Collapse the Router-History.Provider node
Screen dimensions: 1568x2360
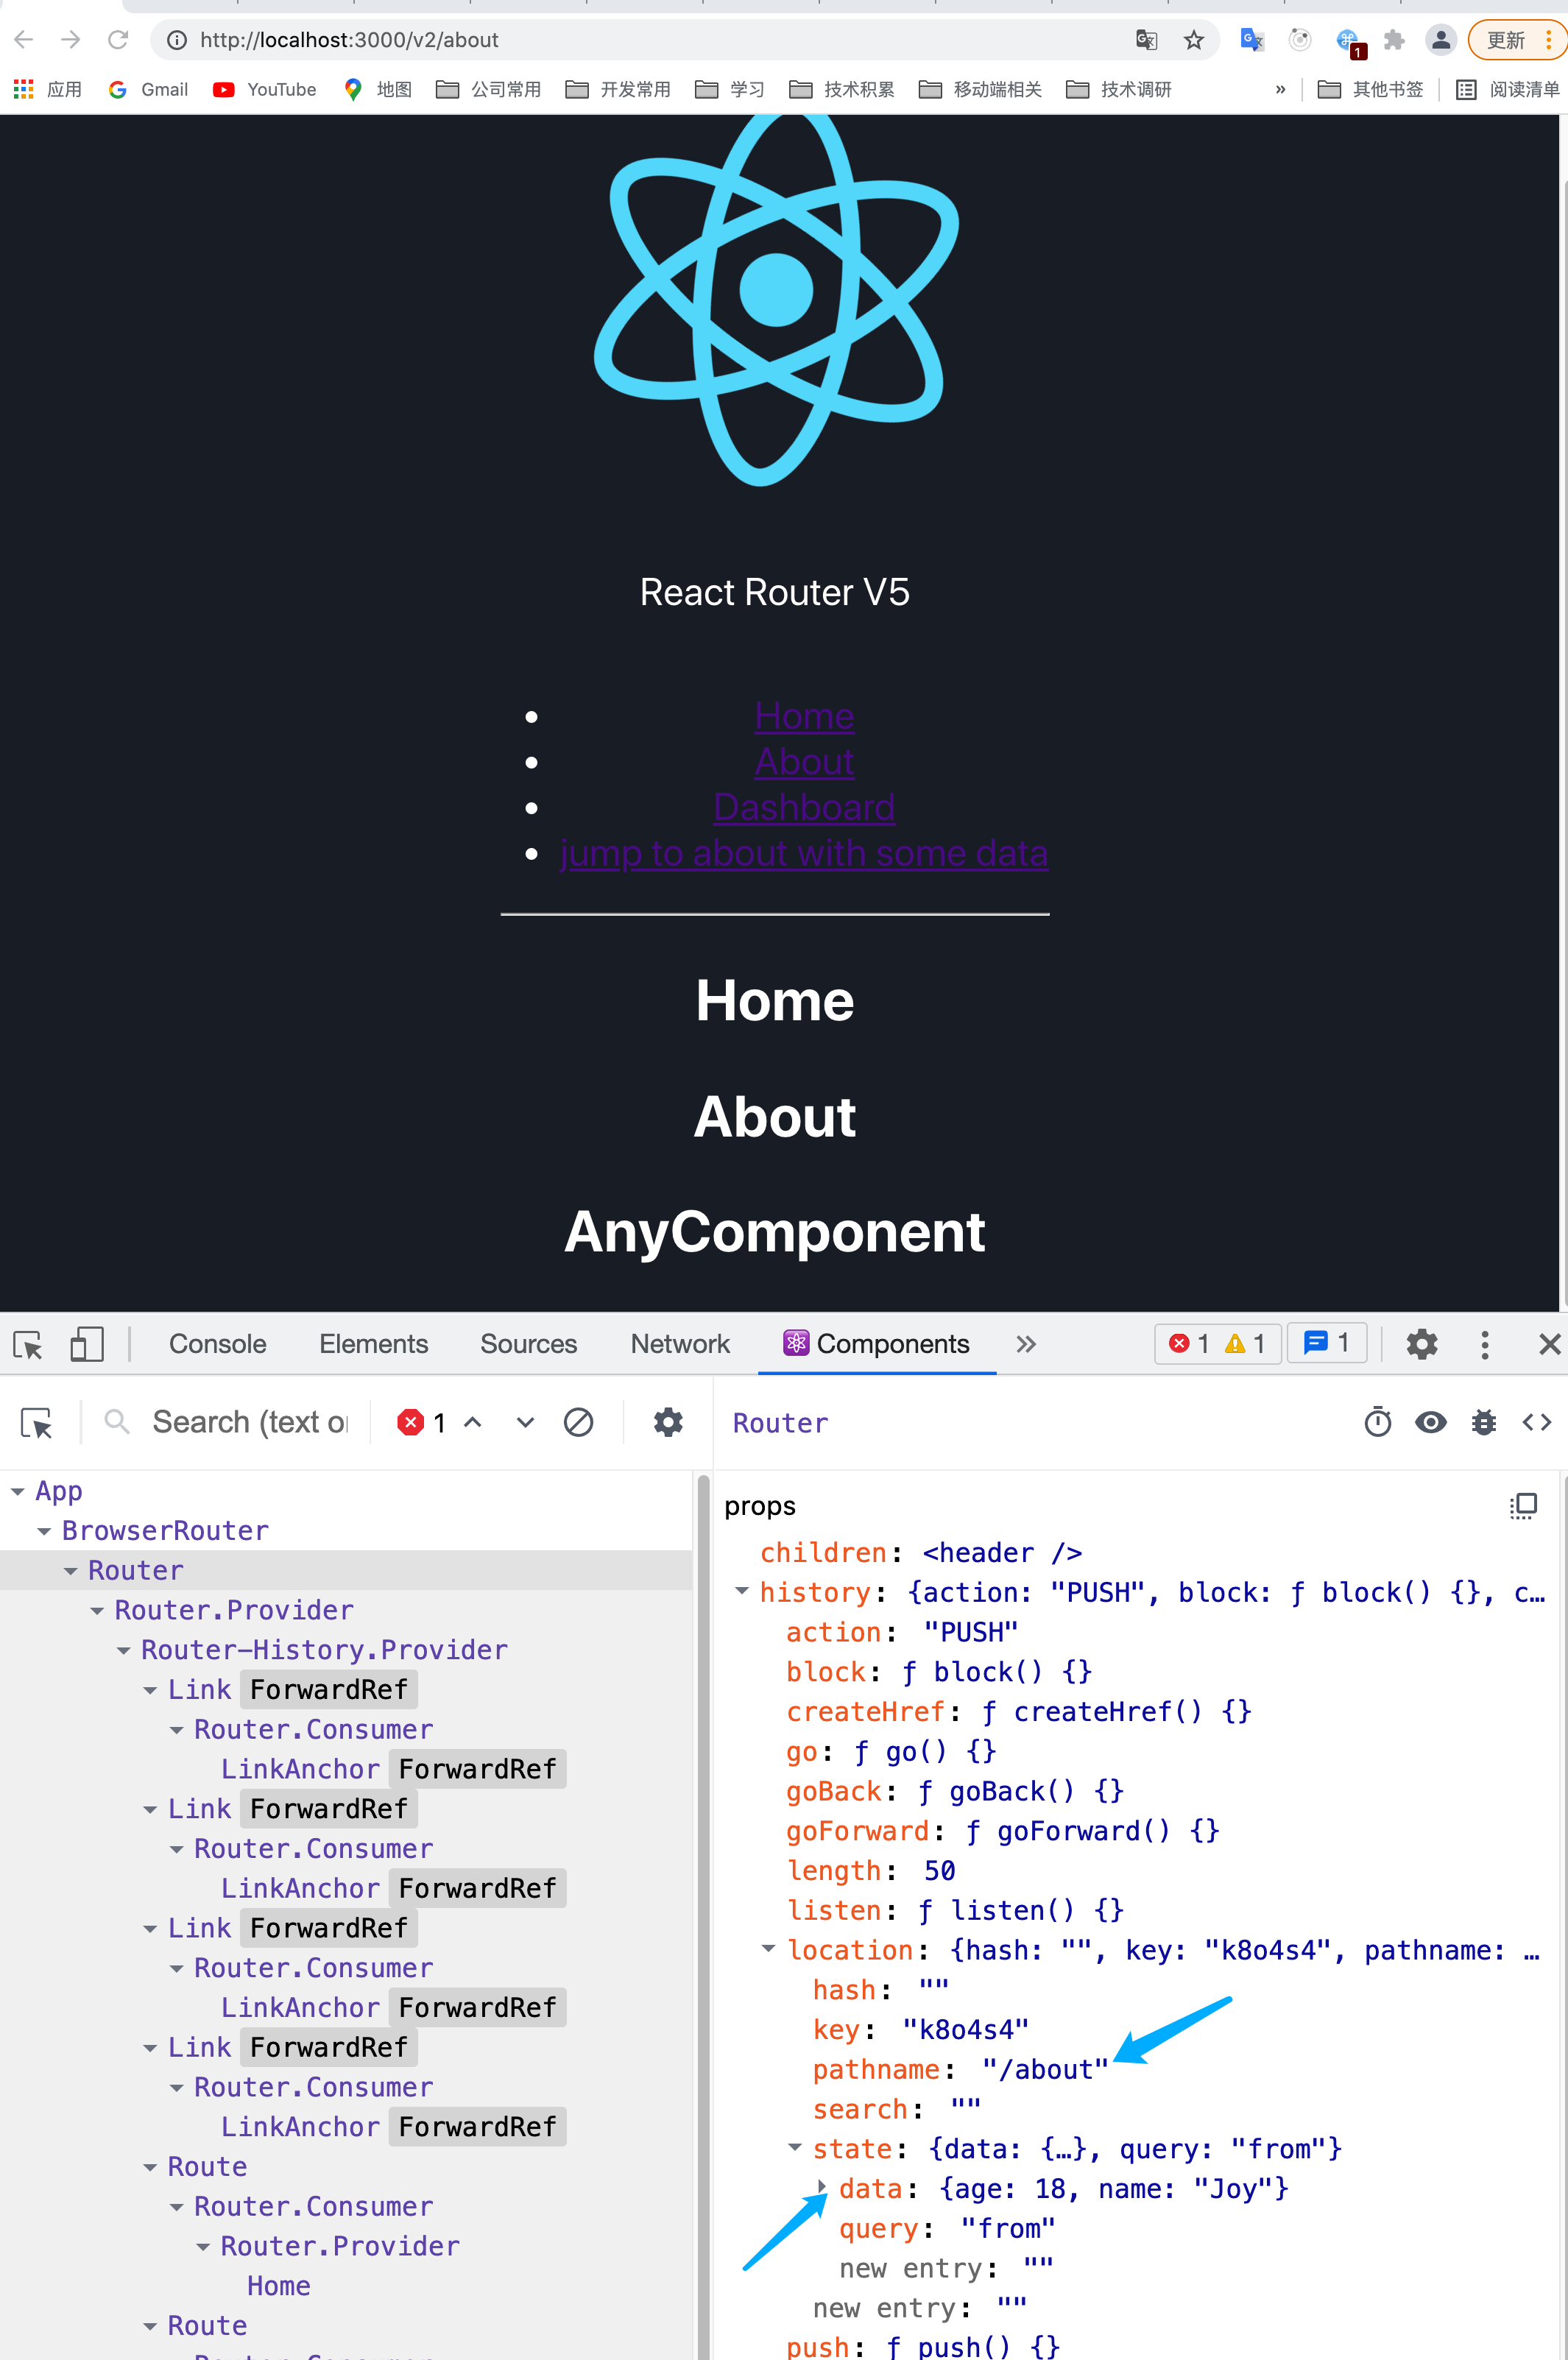click(123, 1650)
